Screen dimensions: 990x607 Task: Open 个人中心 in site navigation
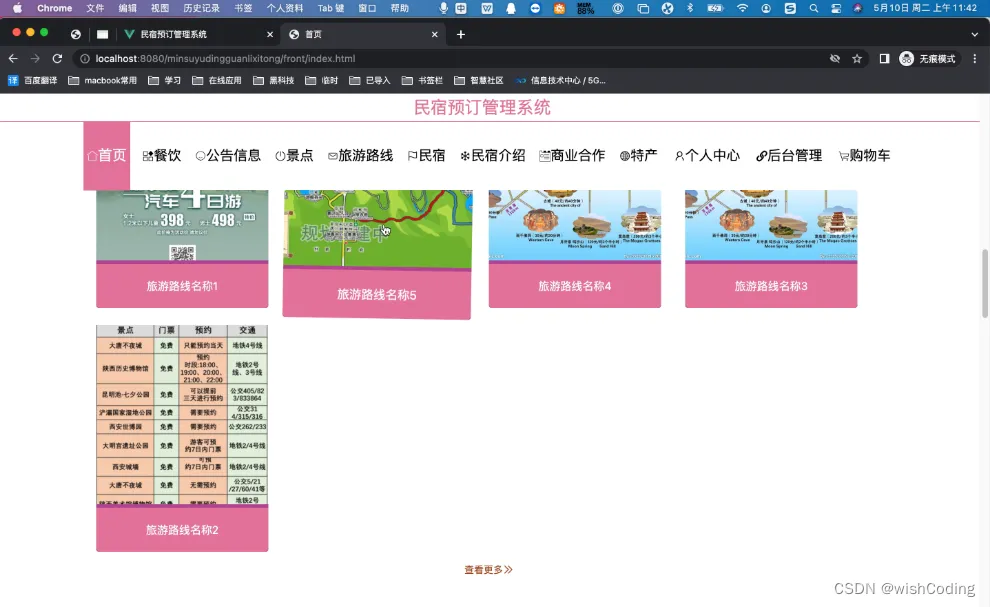tap(707, 155)
